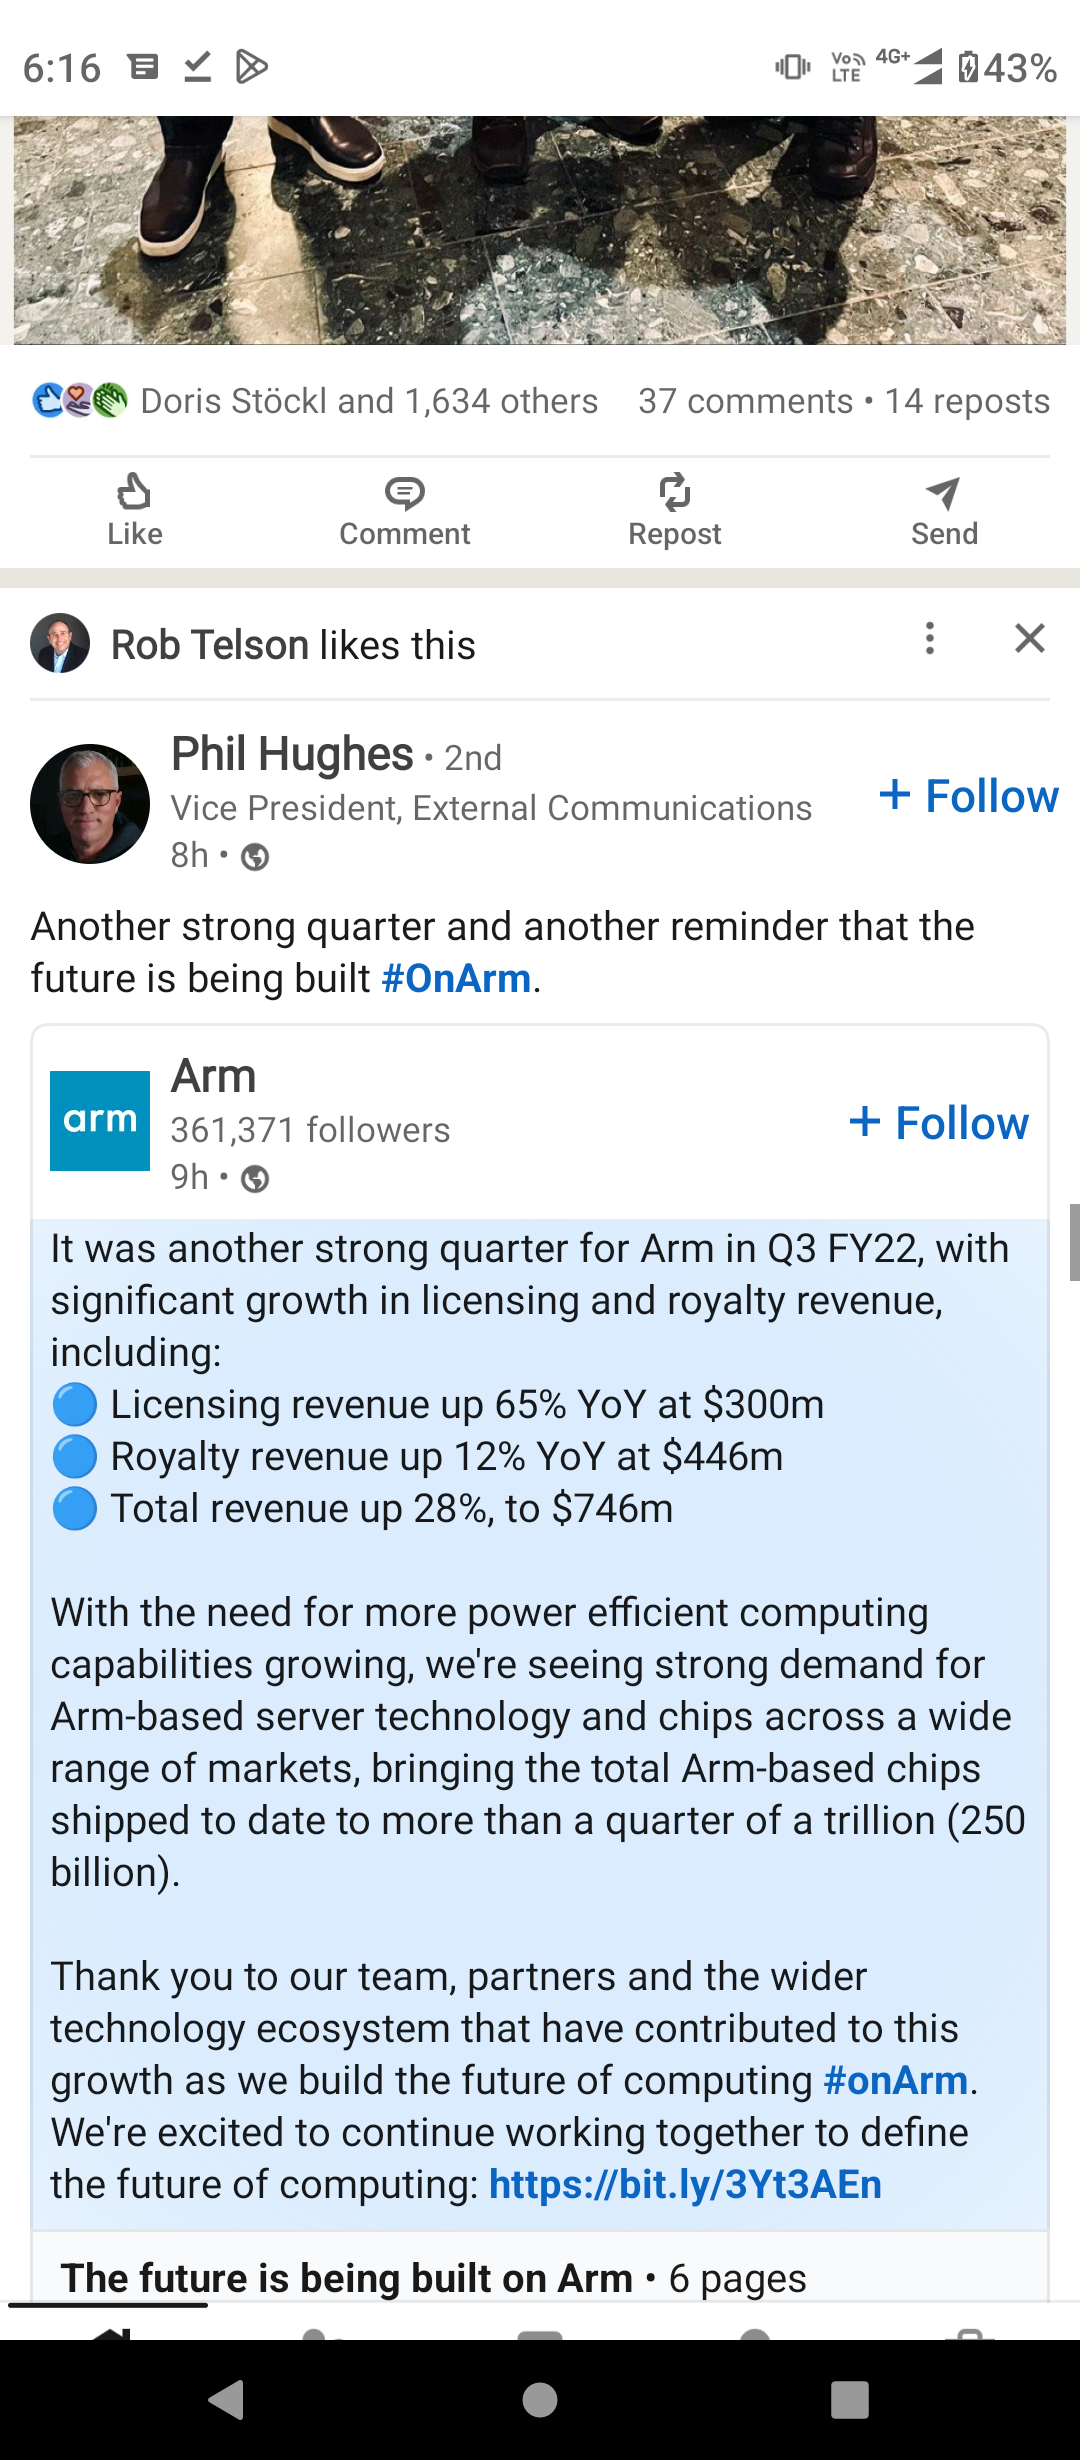Viewport: 1080px width, 2460px height.
Task: Open the #OnArm hashtag in Phil's post
Action: (456, 978)
